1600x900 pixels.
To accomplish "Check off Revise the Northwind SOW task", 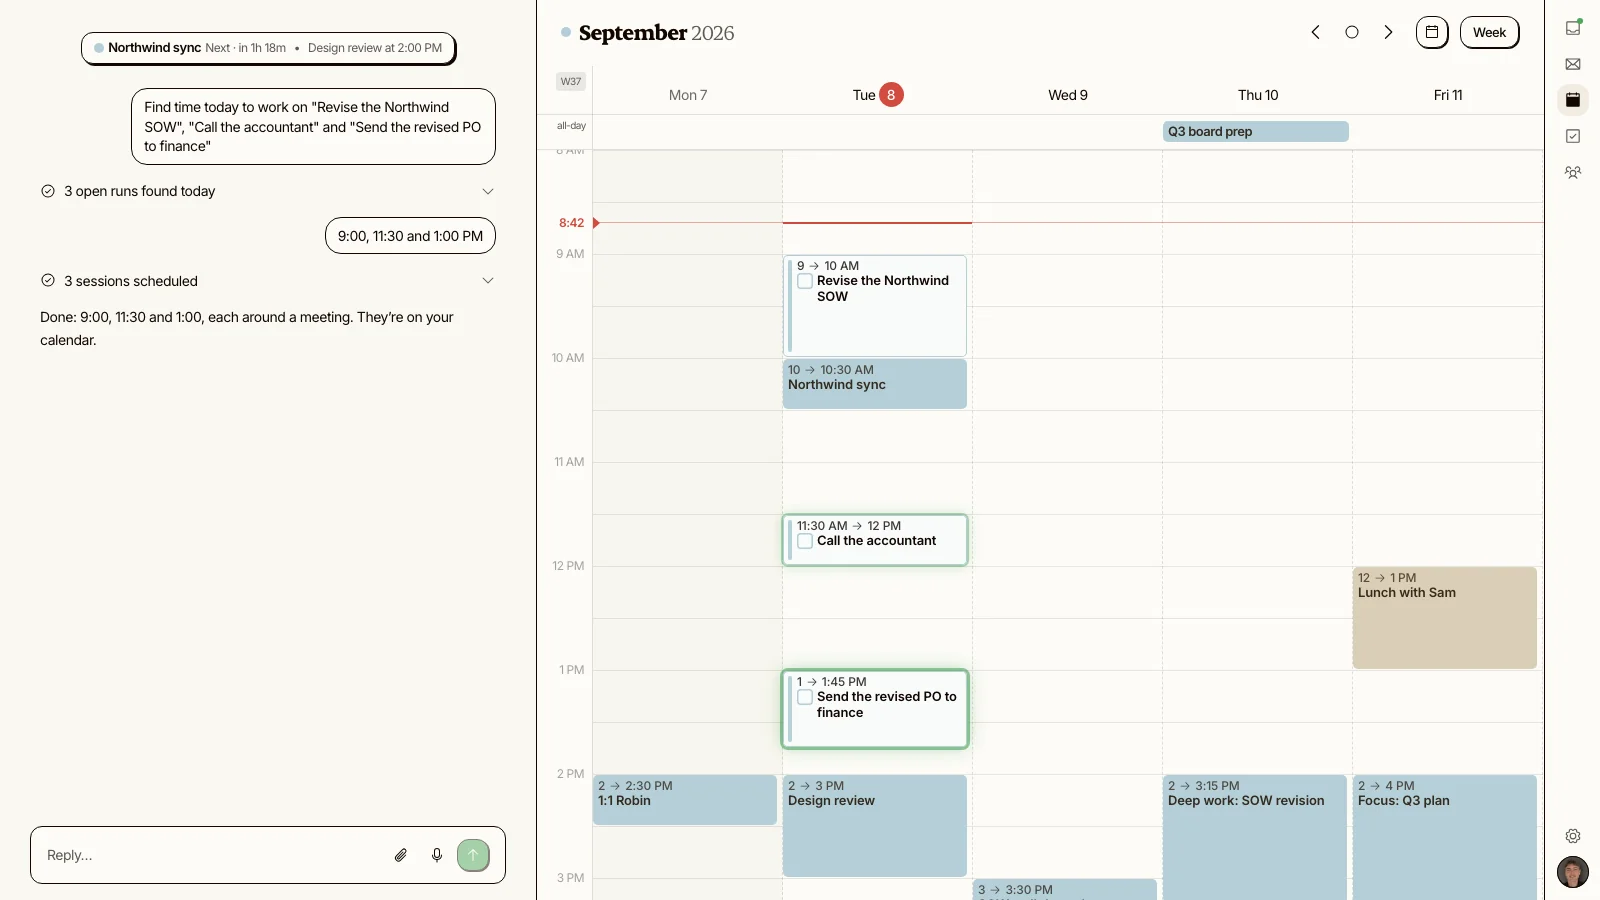I will [x=805, y=281].
